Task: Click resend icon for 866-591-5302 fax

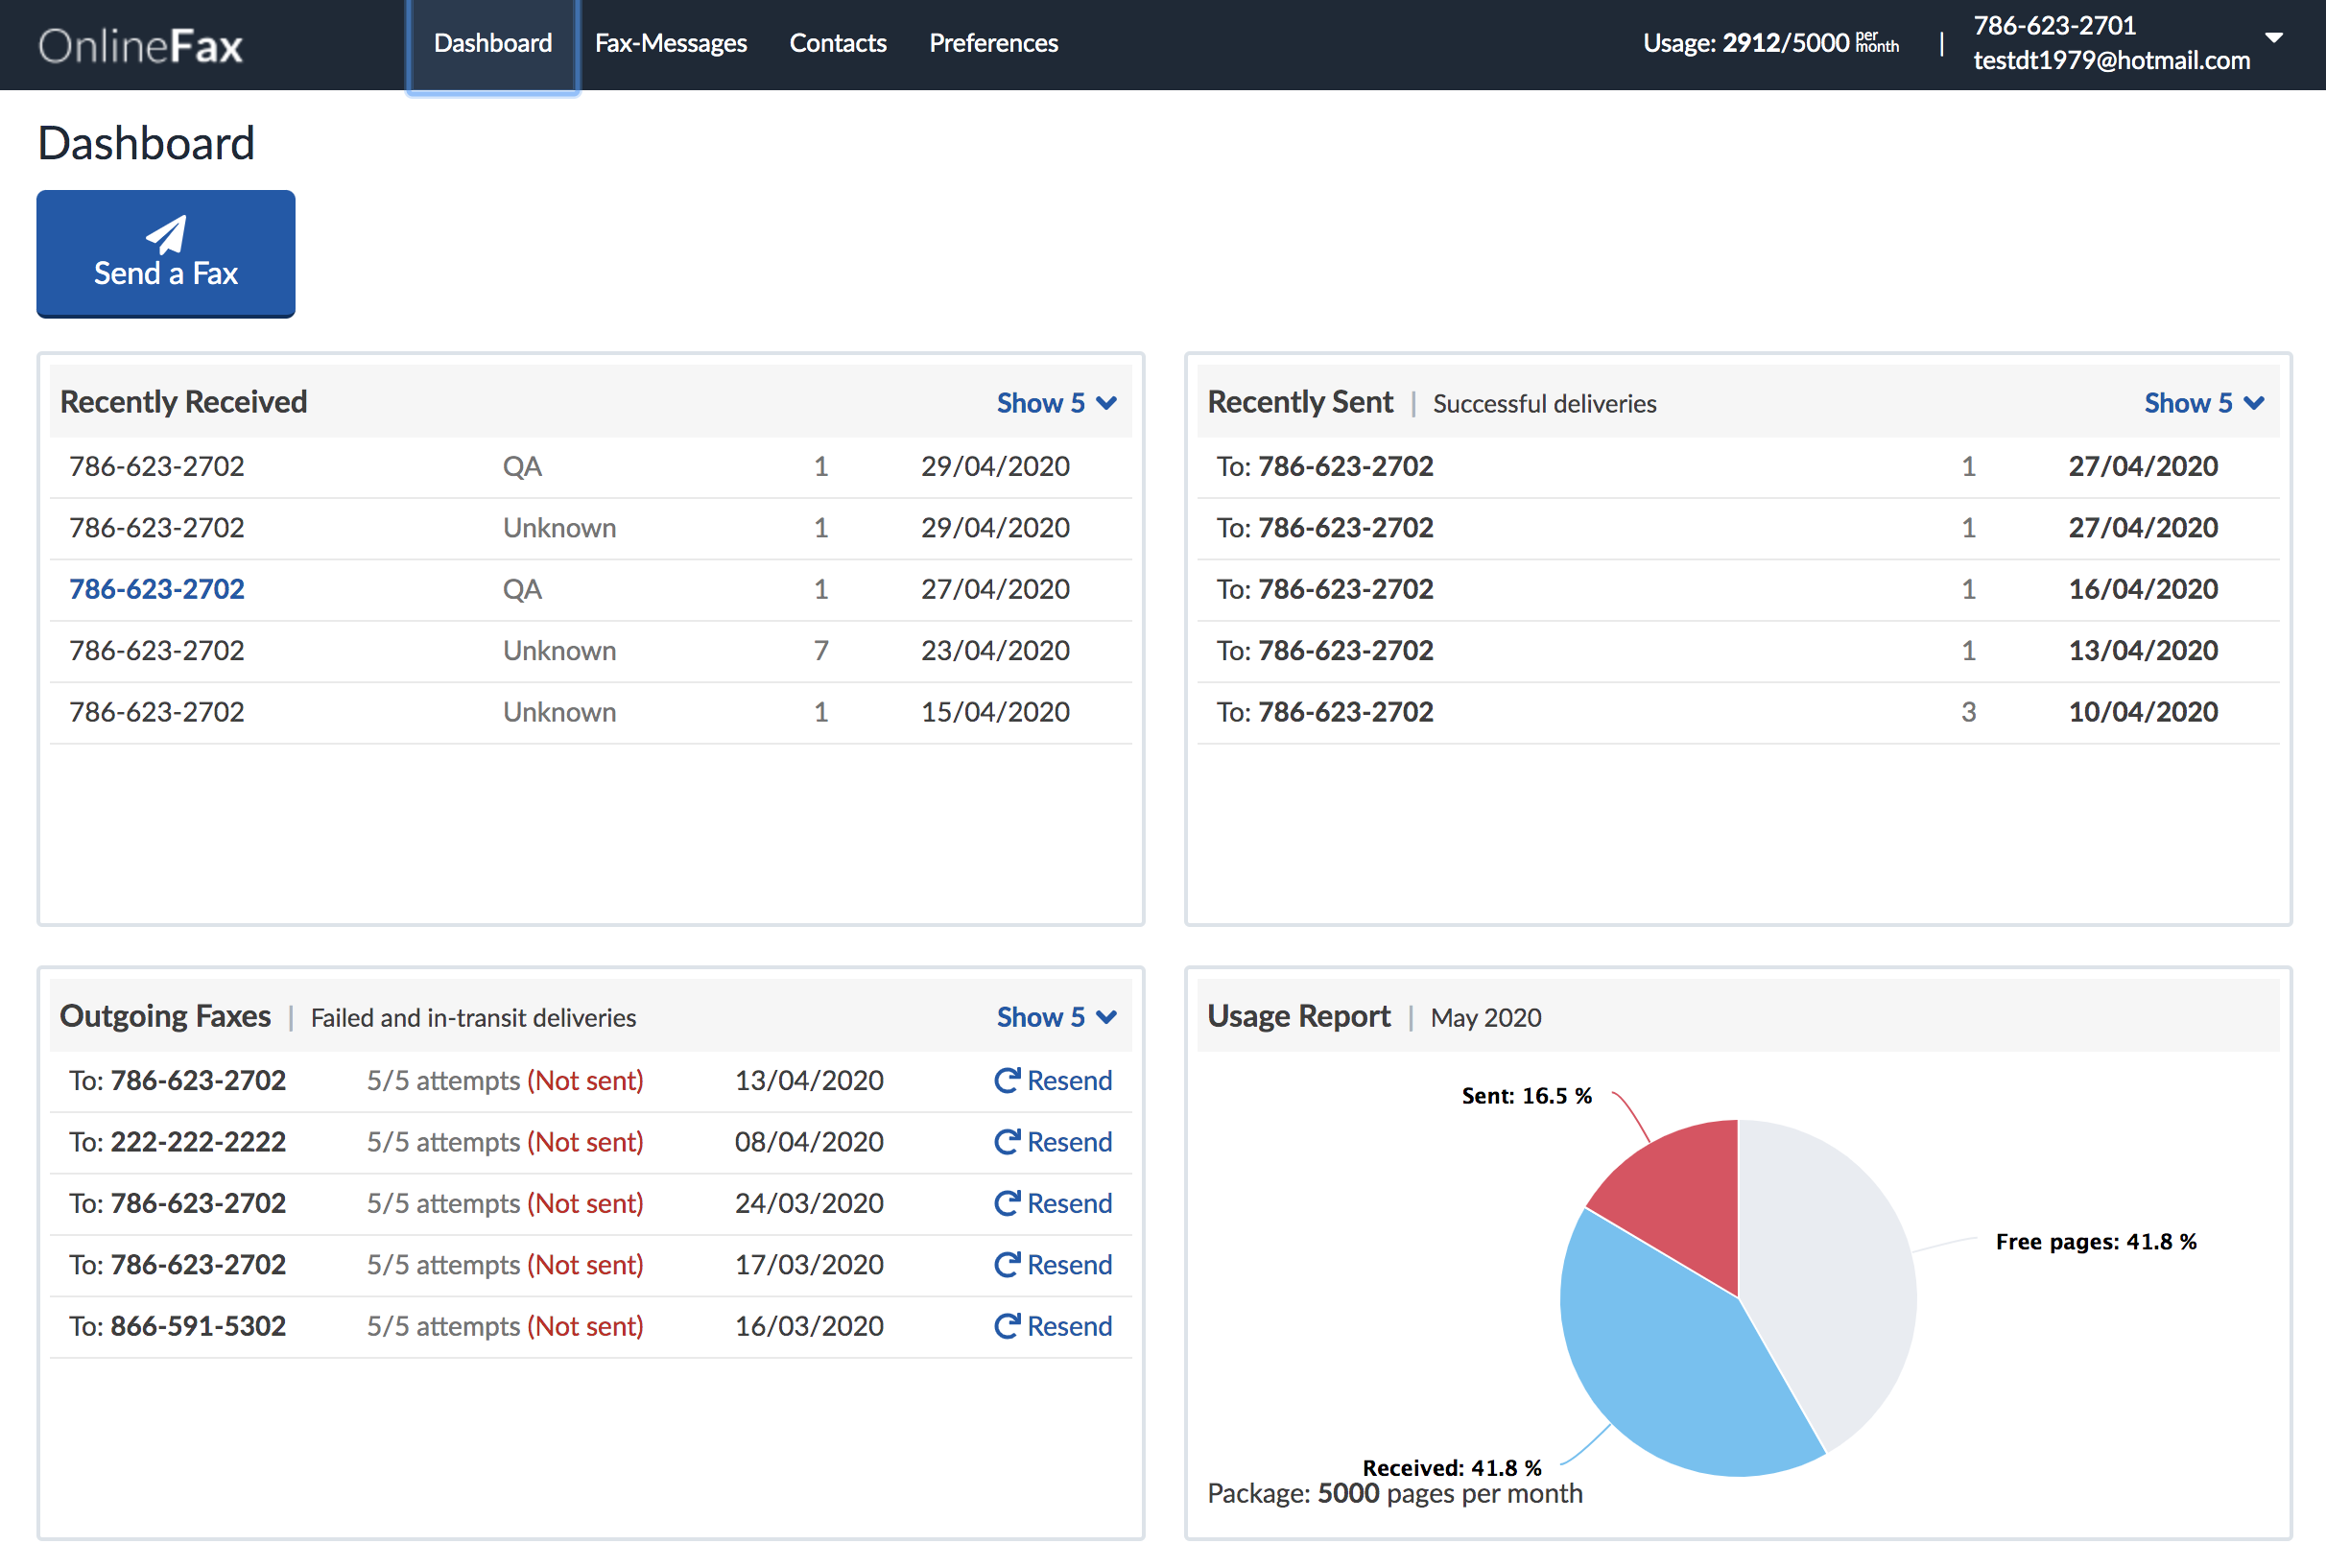Action: coord(1006,1326)
